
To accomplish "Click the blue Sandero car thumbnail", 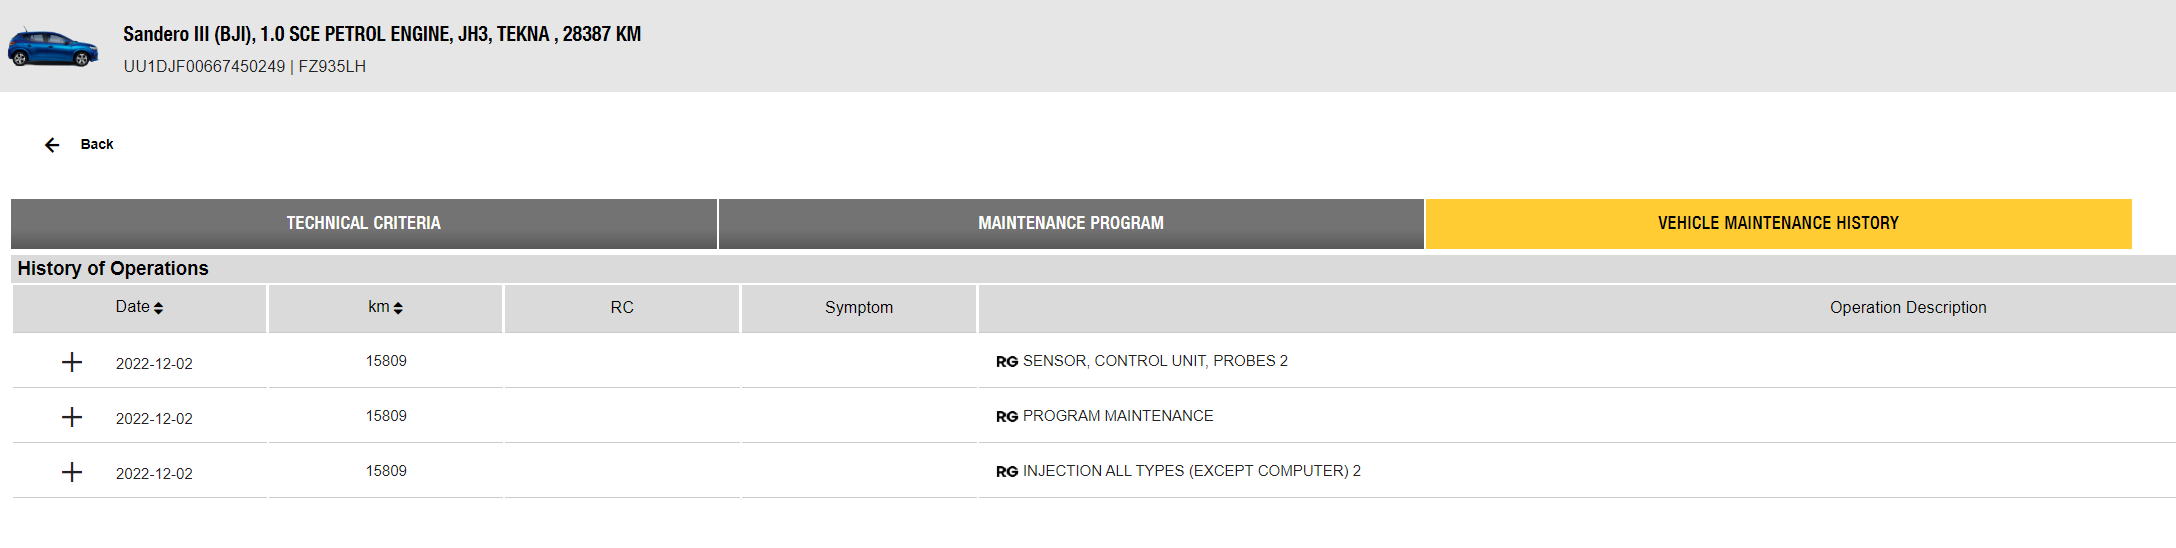I will click(53, 48).
